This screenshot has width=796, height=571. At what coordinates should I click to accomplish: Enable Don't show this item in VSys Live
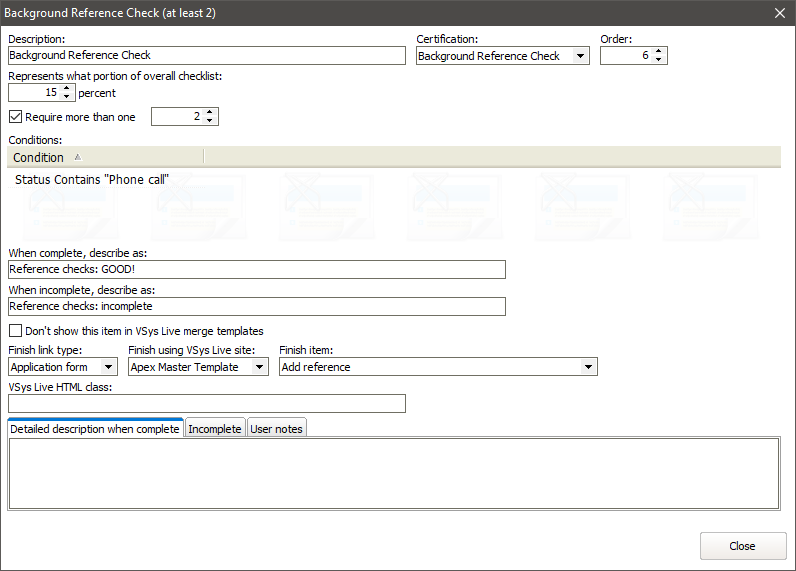(x=15, y=331)
